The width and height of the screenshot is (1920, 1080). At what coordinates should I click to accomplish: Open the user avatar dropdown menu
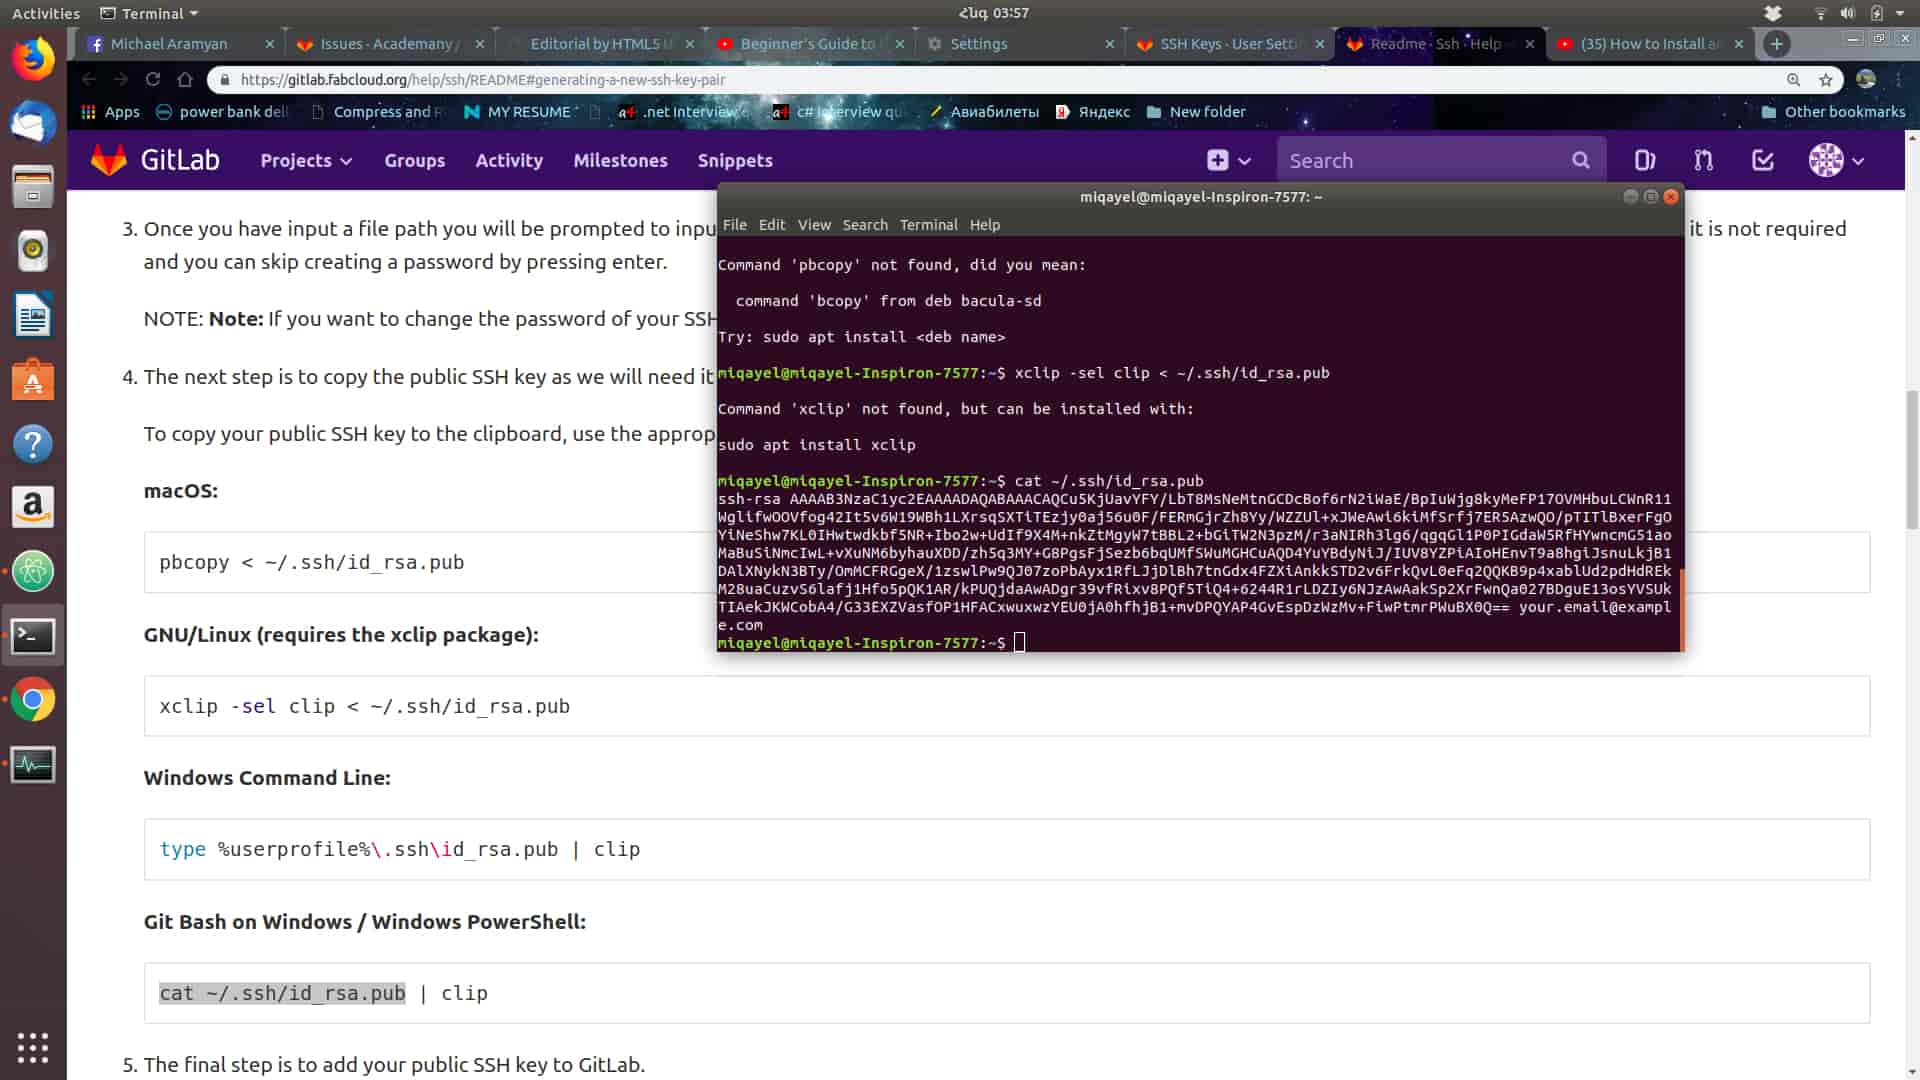pos(1836,160)
